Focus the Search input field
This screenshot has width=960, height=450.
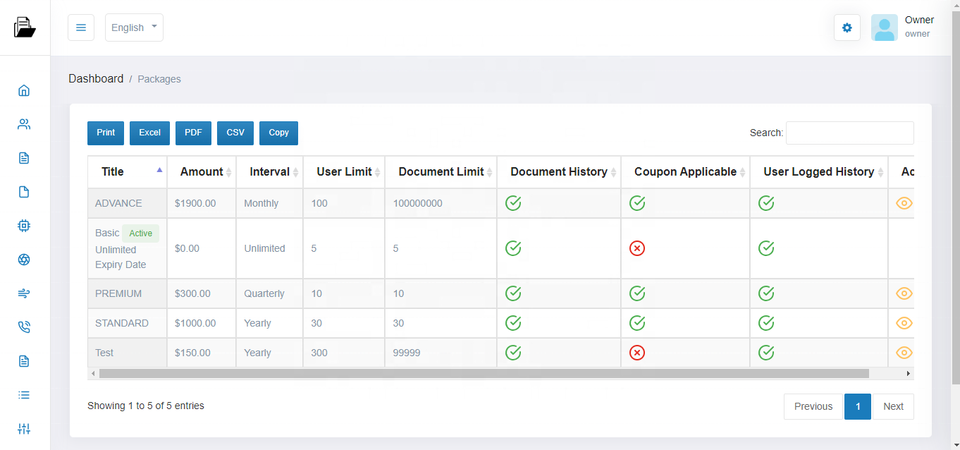point(849,133)
